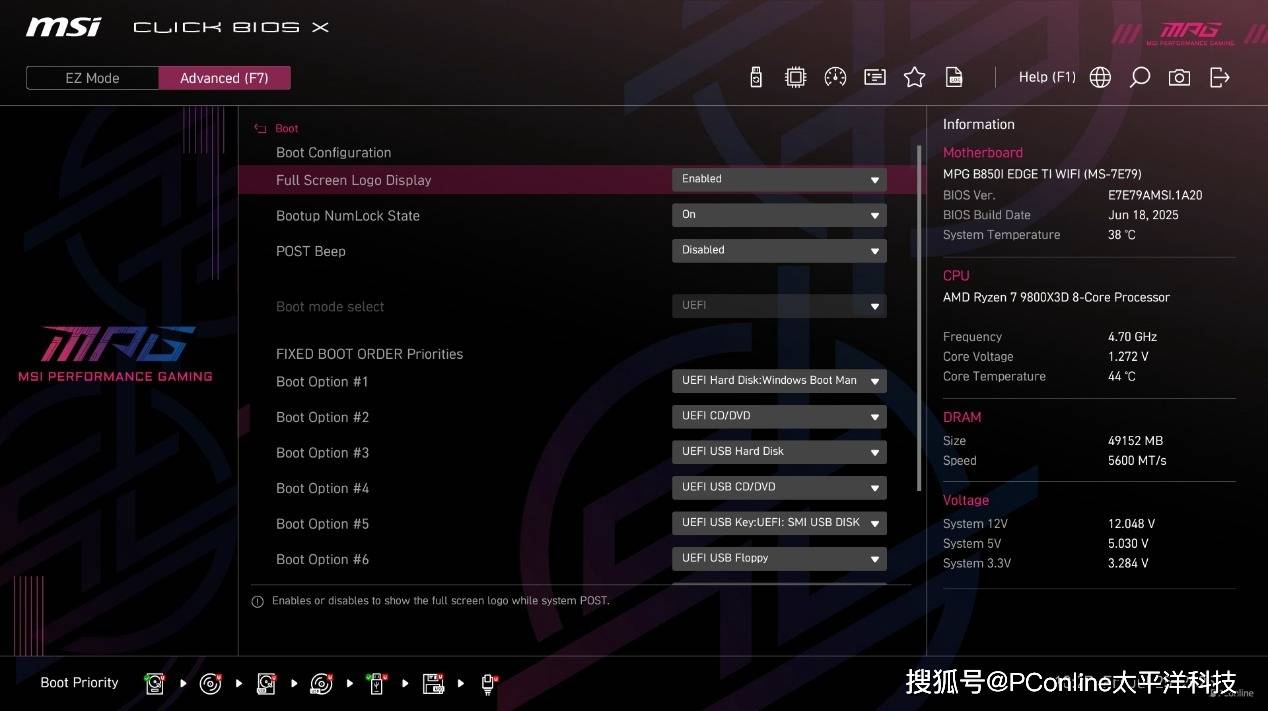Click System 3.3V 3.284 V value
The image size is (1268, 711).
[1128, 564]
